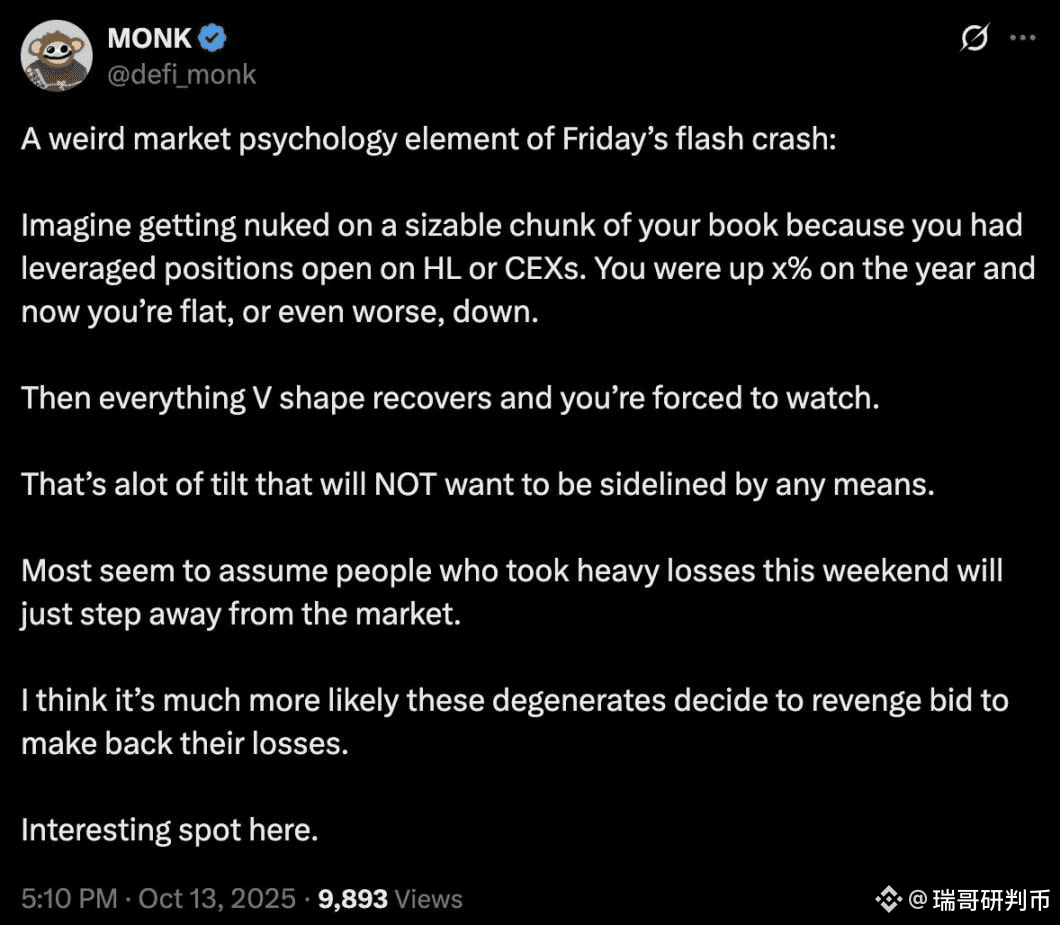Viewport: 1060px width, 925px height.
Task: Click the Oct 13, 2025 date
Action: click(x=217, y=898)
